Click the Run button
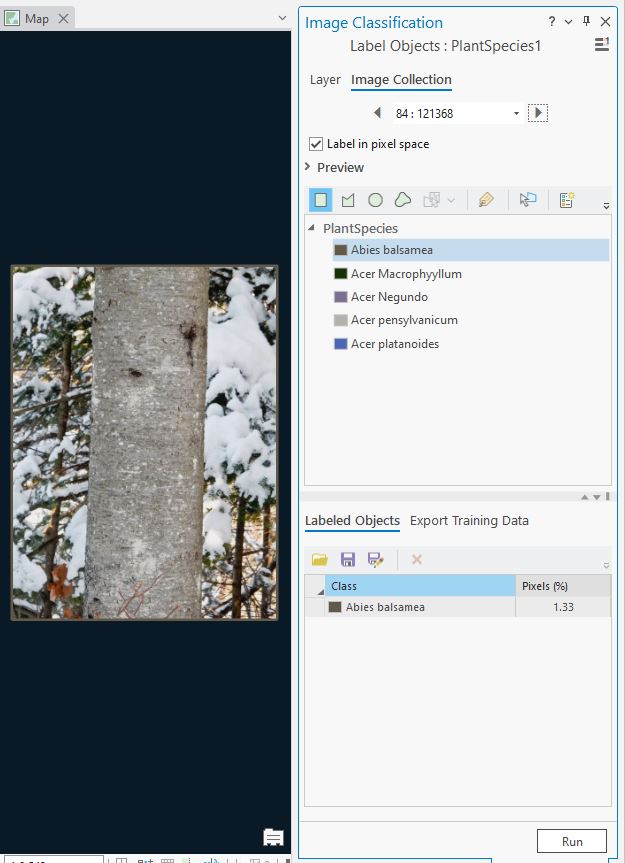This screenshot has height=863, width=625. (x=572, y=842)
